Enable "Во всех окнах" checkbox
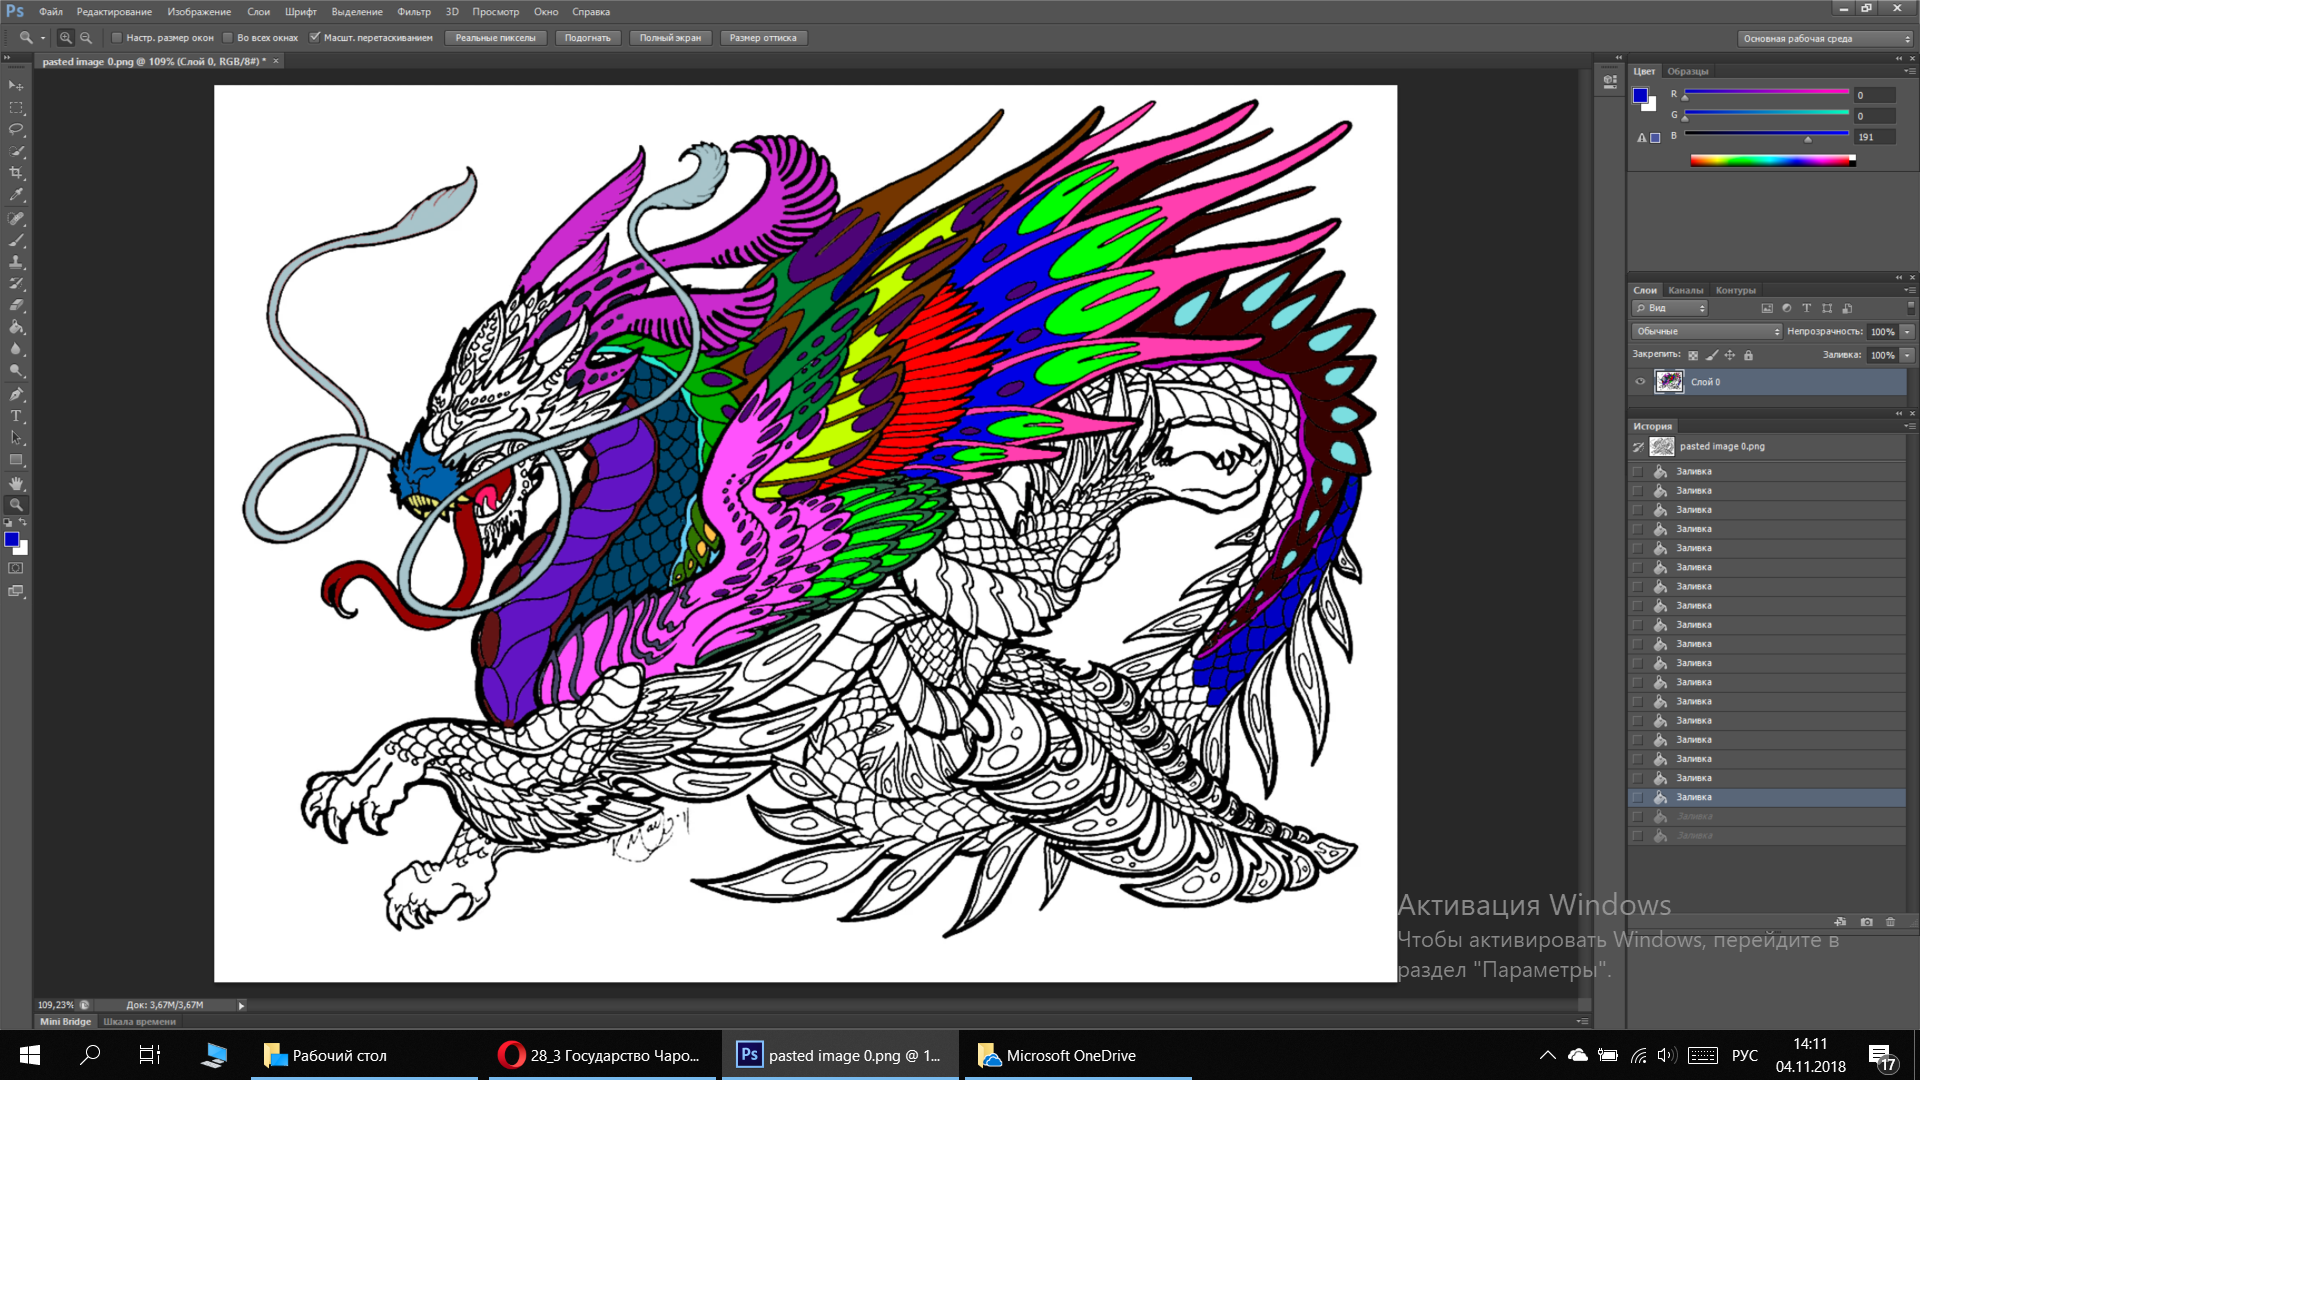The image size is (2304, 1296). click(228, 38)
